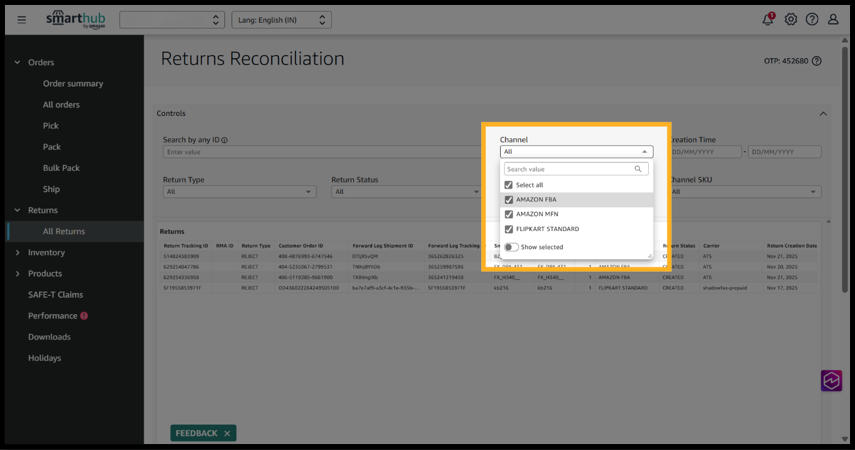Open the settings gear icon

(790, 19)
